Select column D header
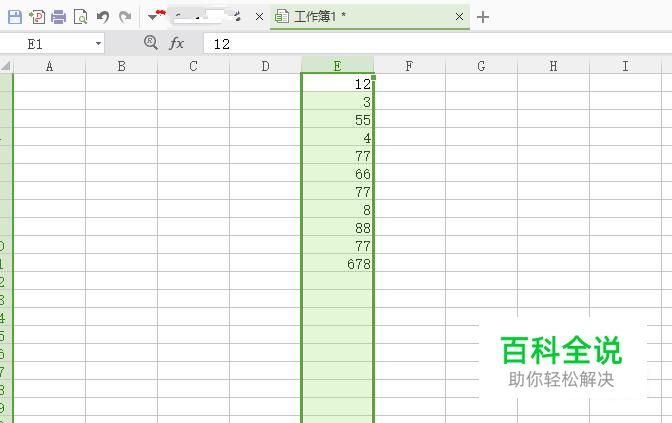 pyautogui.click(x=266, y=66)
